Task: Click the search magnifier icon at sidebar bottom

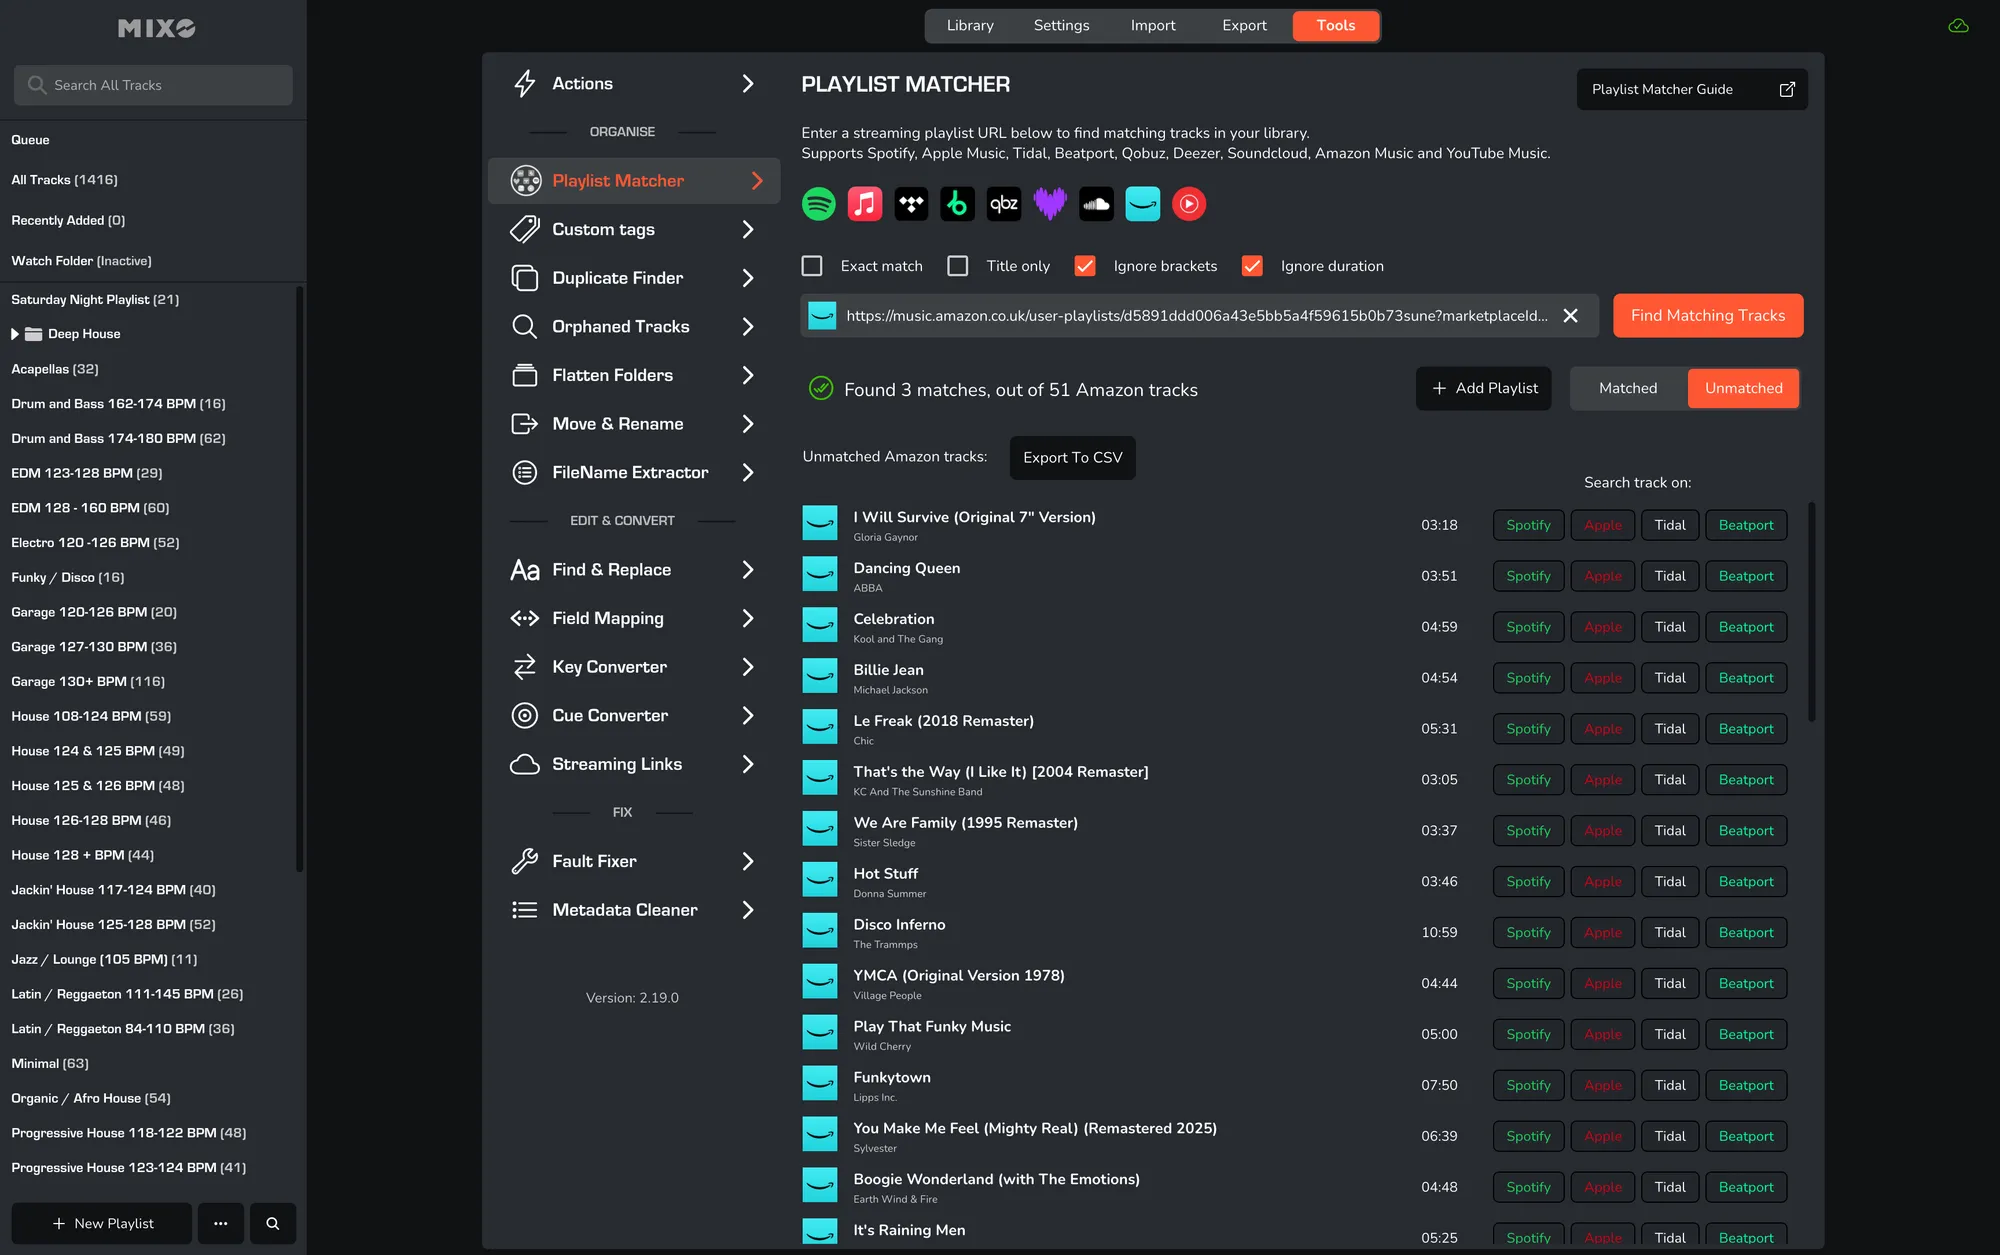Action: click(272, 1223)
